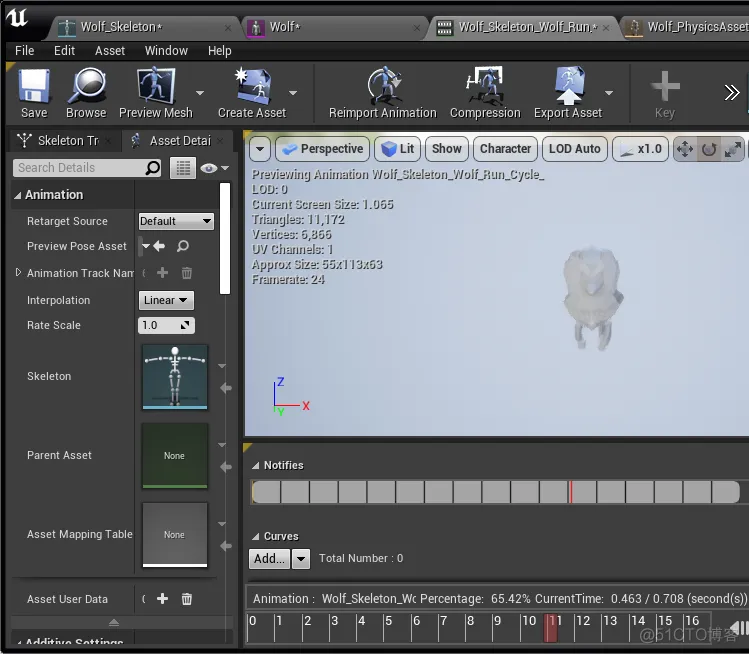
Task: Click the Export Asset icon
Action: click(x=568, y=86)
